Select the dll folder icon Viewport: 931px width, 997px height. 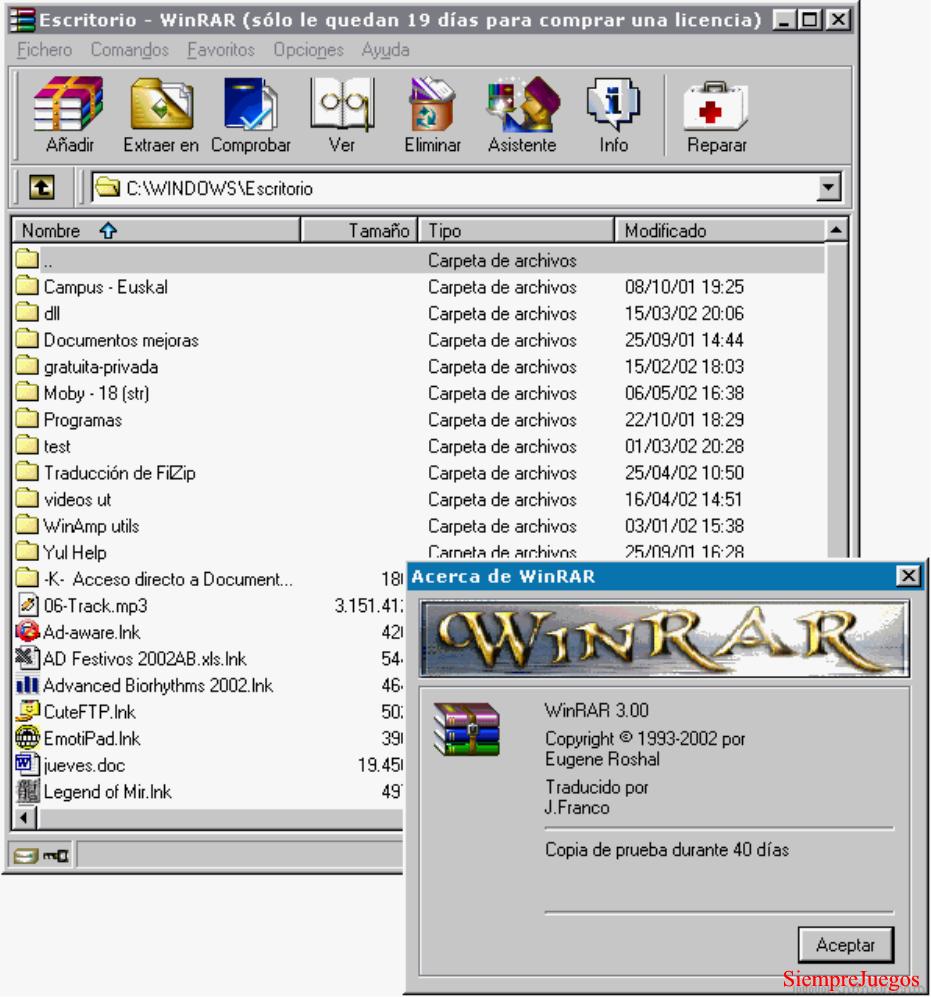[x=27, y=312]
